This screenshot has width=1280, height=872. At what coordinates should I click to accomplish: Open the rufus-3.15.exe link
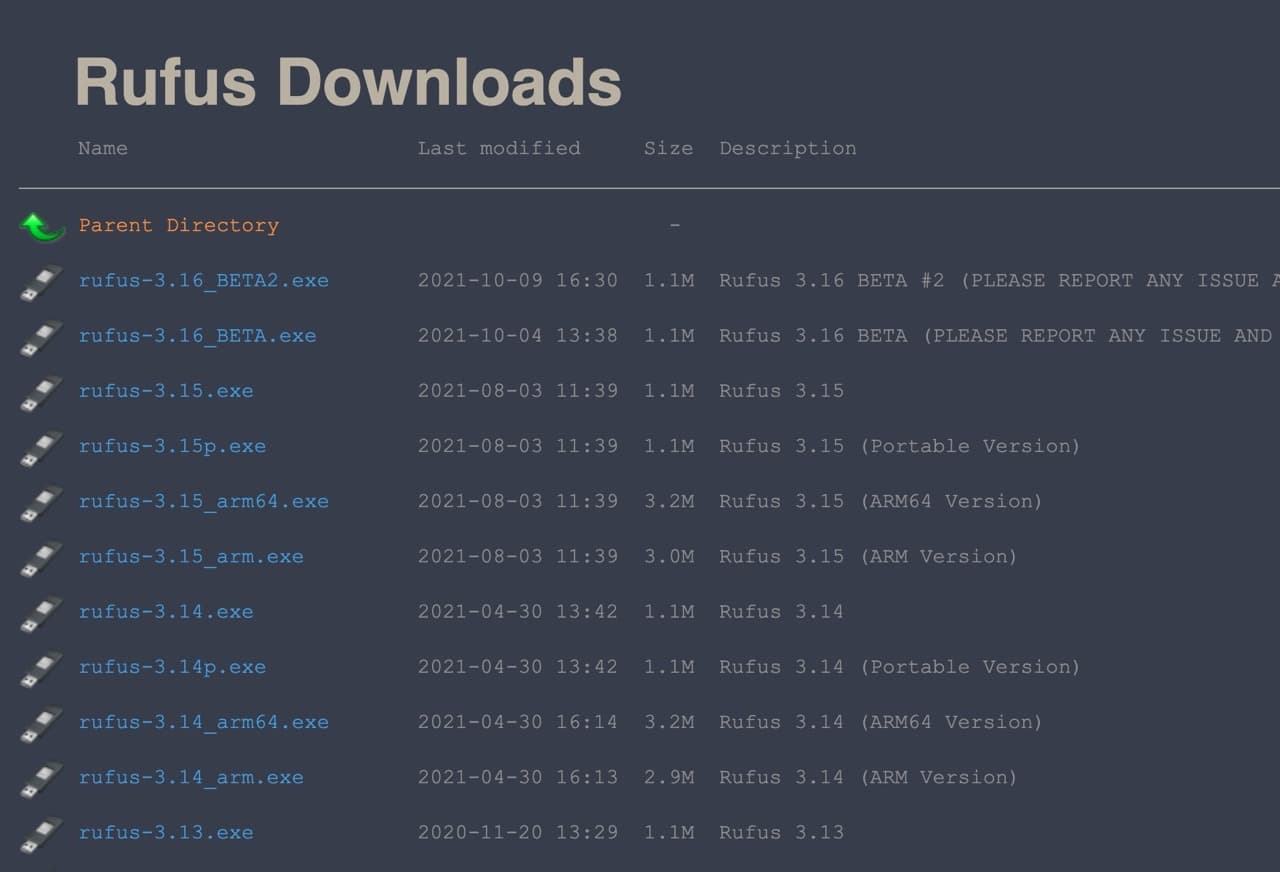coord(166,390)
